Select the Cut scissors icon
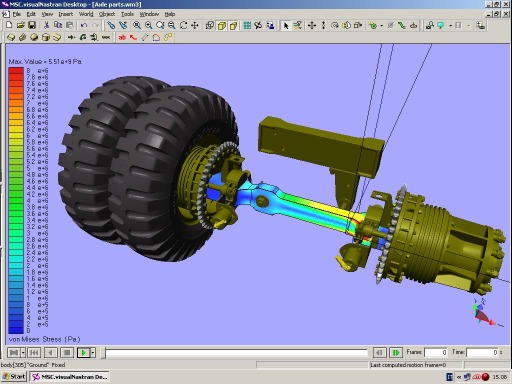This screenshot has width=512, height=384. tap(47, 25)
